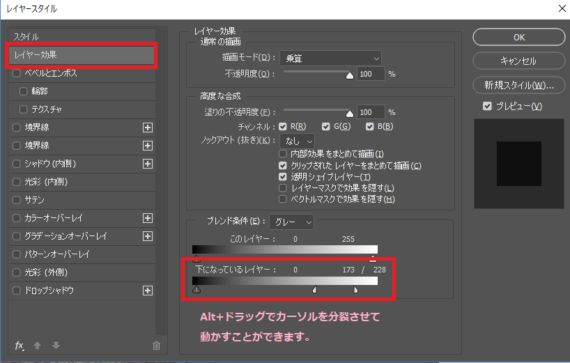570x363 pixels.
Task: Enable the ベベルとエンボス checkbox
Action: pos(16,73)
